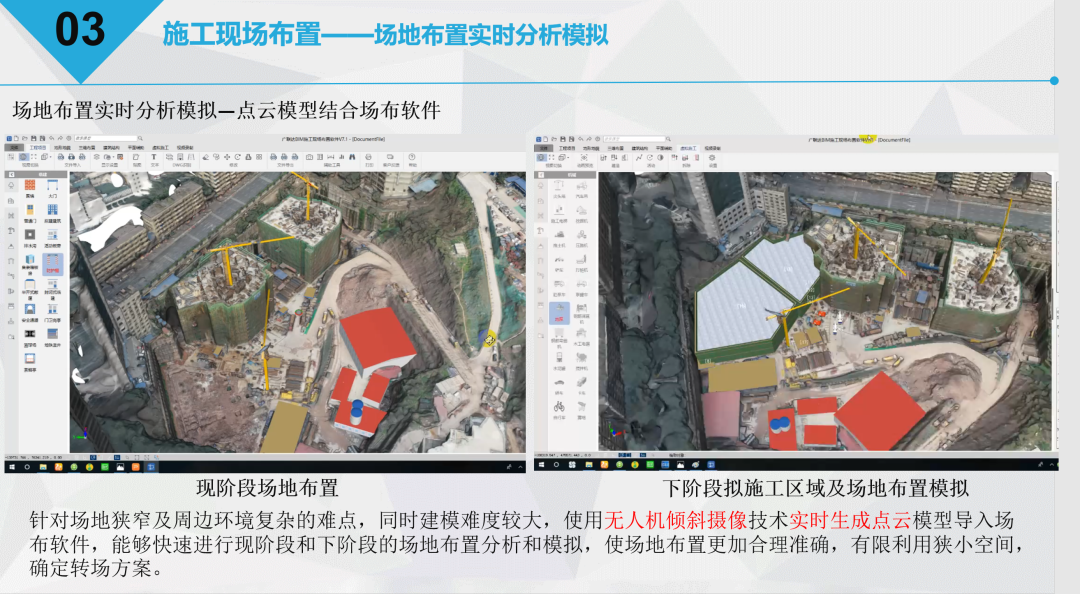This screenshot has width=1080, height=594.
Task: Select 围墙 wall component in 现阶段场地布置 palette
Action: pyautogui.click(x=30, y=188)
